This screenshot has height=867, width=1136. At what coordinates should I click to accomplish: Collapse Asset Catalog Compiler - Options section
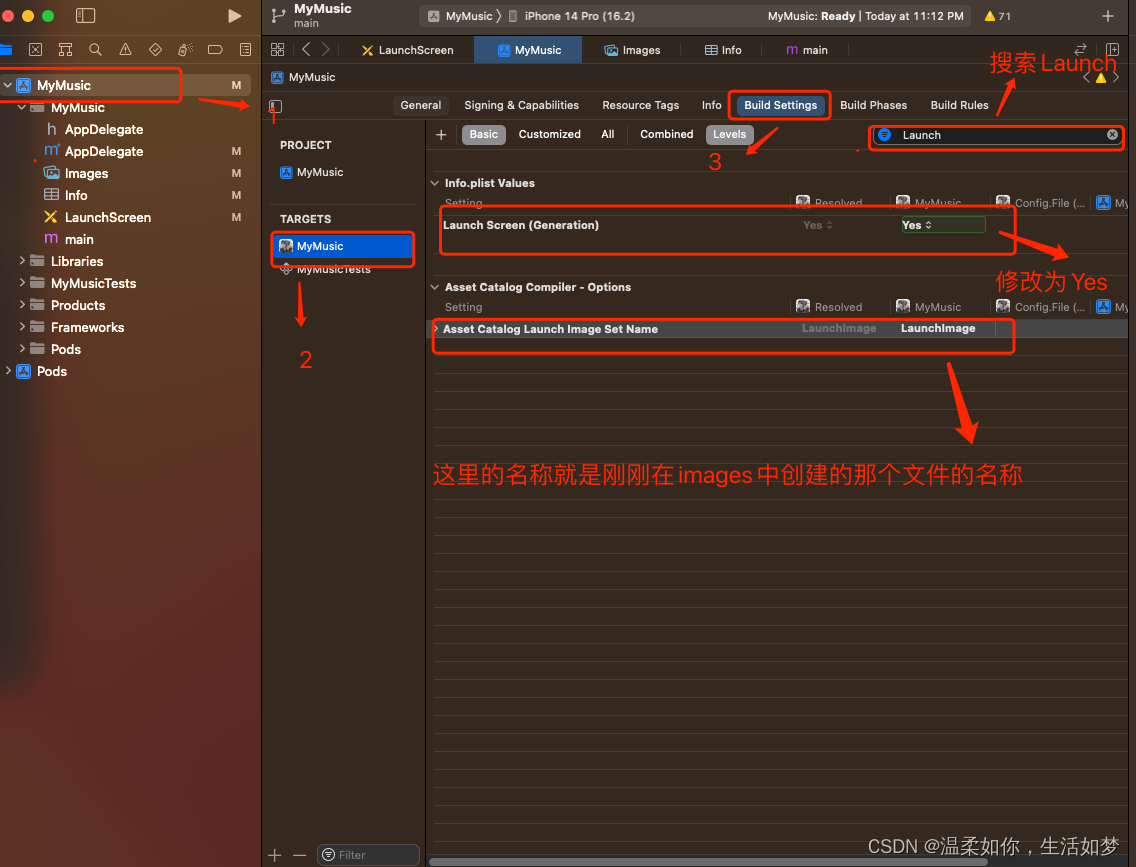pyautogui.click(x=434, y=287)
